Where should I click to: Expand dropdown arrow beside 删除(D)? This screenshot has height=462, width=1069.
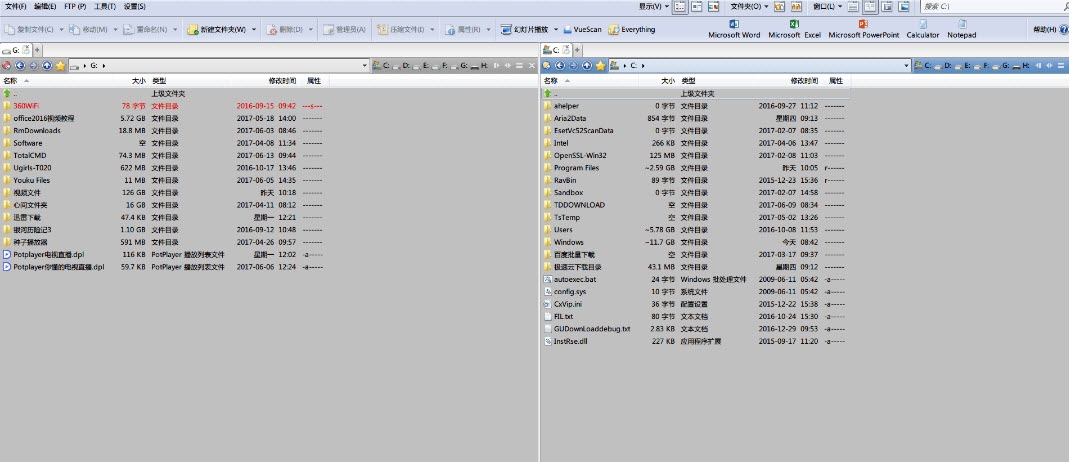311,30
